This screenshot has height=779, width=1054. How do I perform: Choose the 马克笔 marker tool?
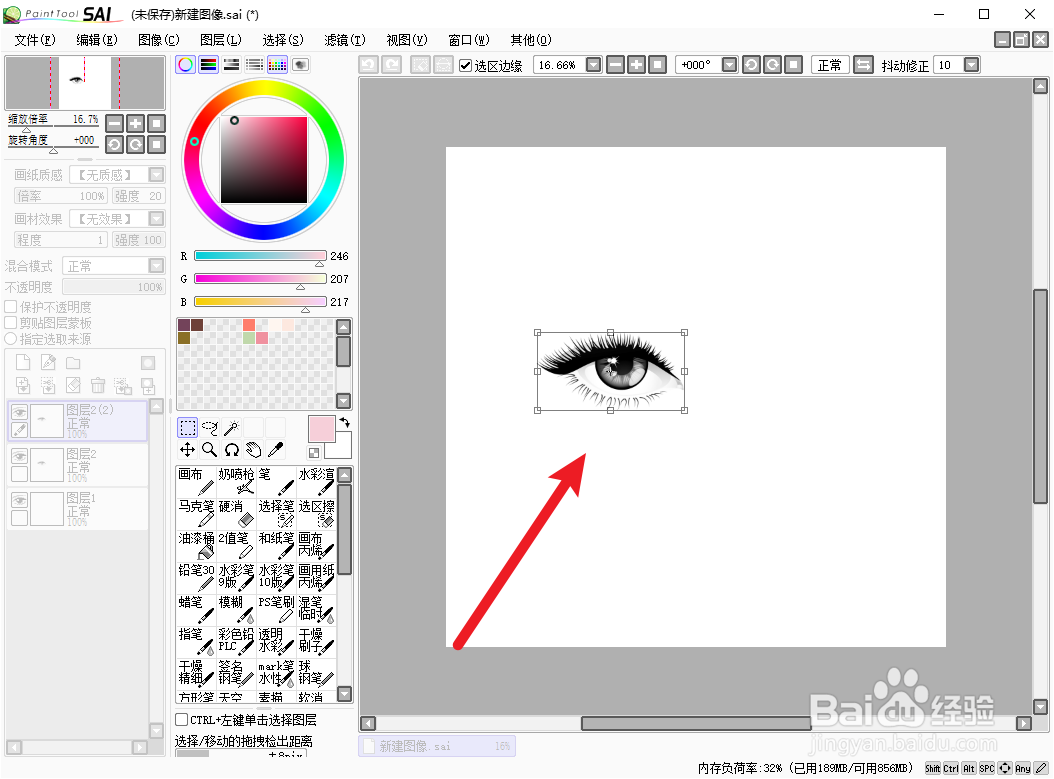pos(196,514)
